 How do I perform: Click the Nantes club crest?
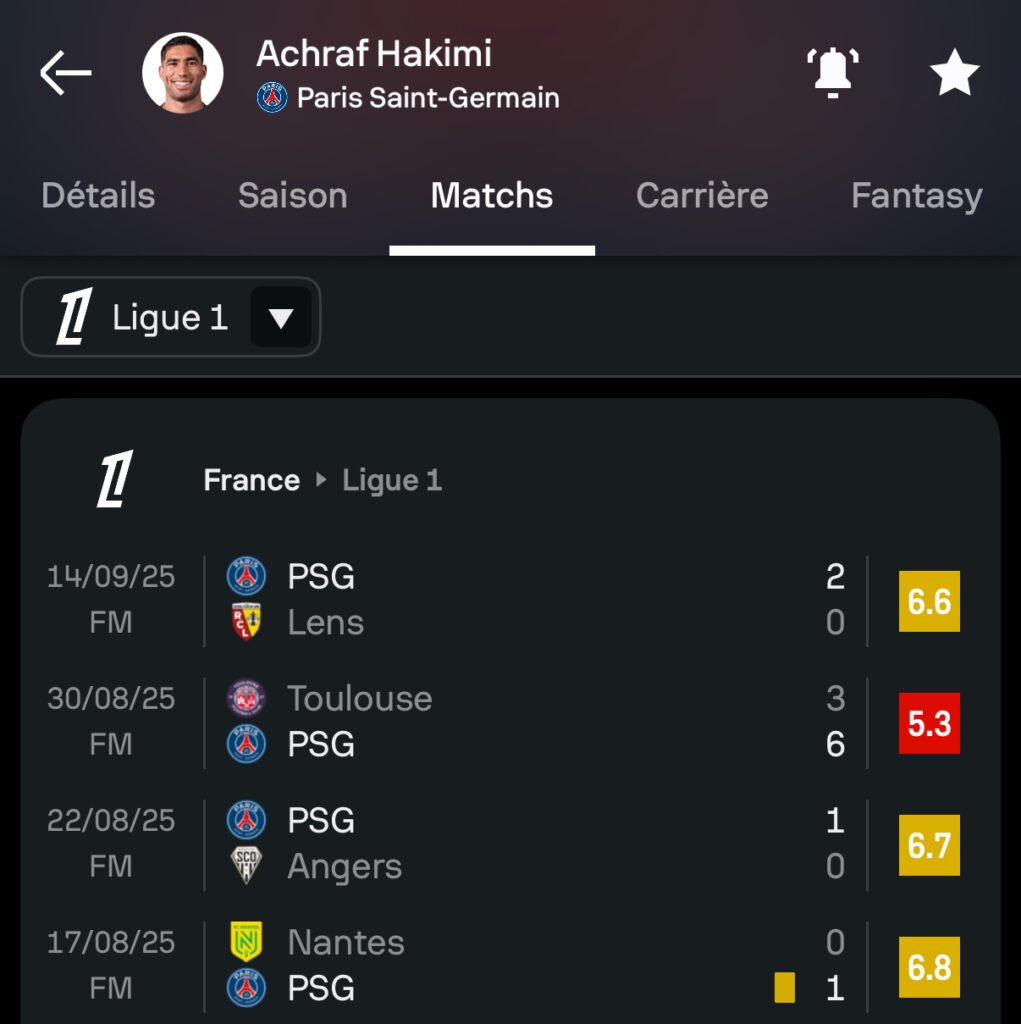coord(246,942)
